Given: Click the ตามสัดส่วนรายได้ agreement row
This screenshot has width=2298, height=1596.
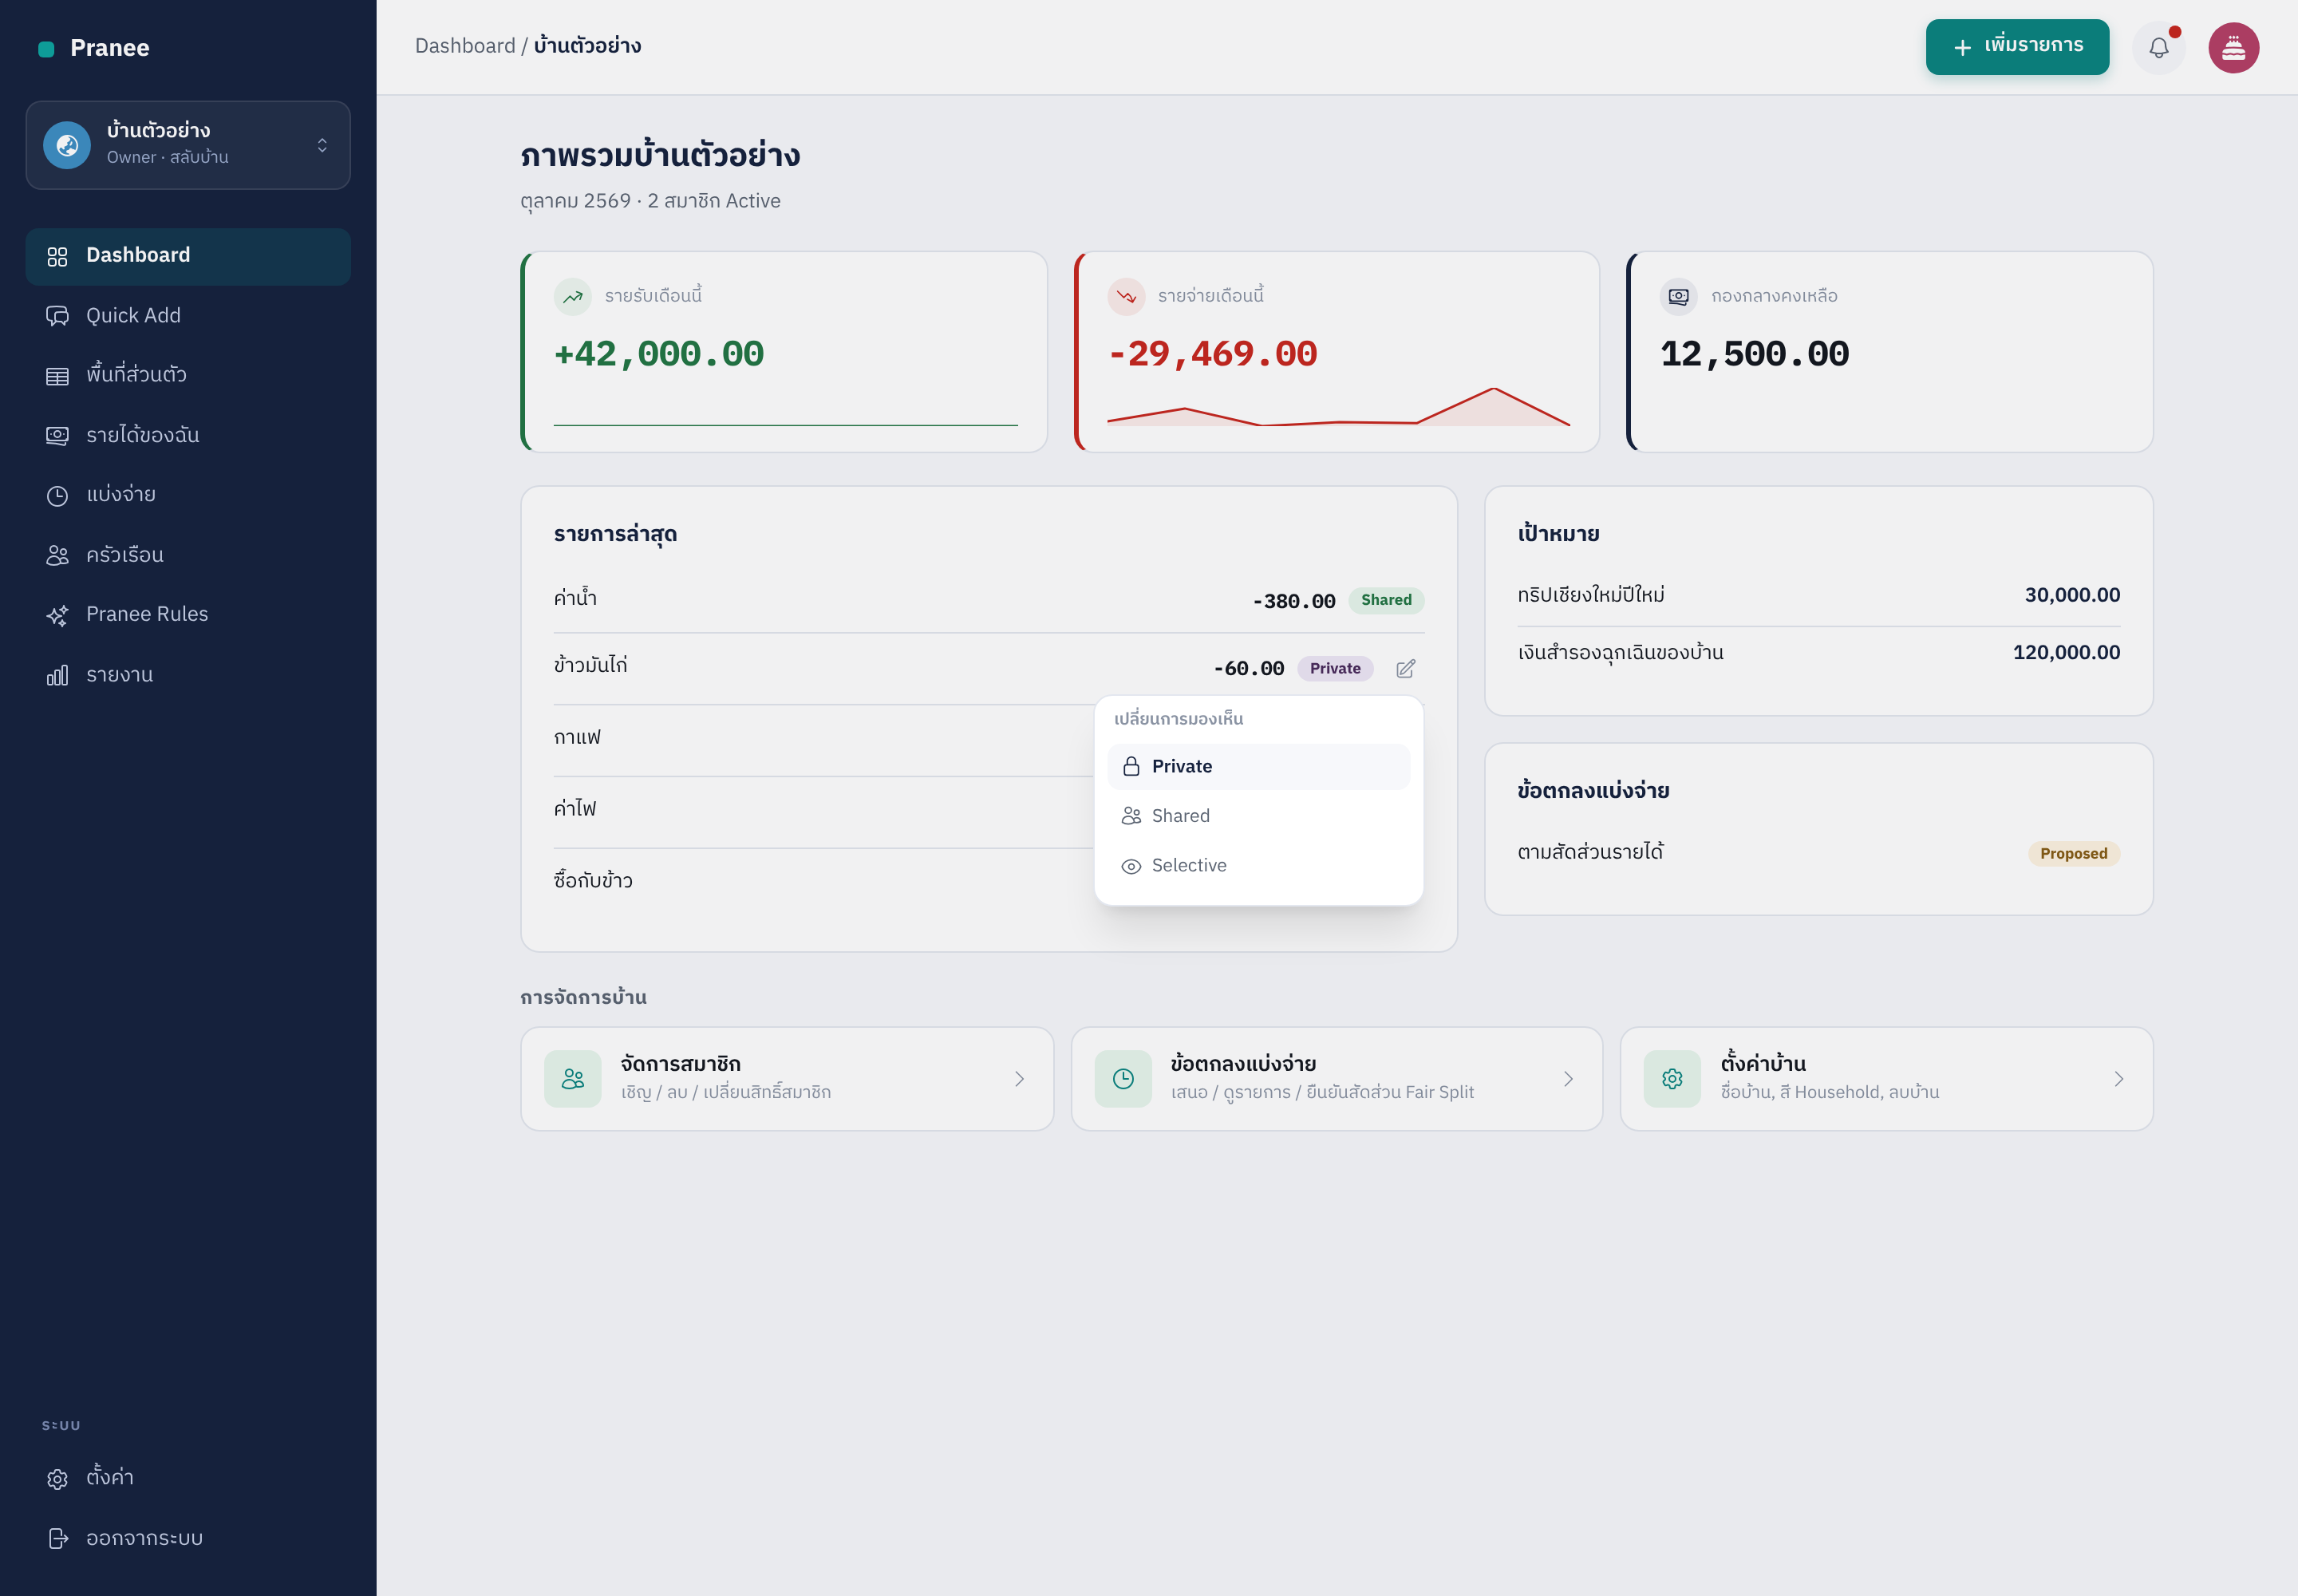Looking at the screenshot, I should [1818, 852].
